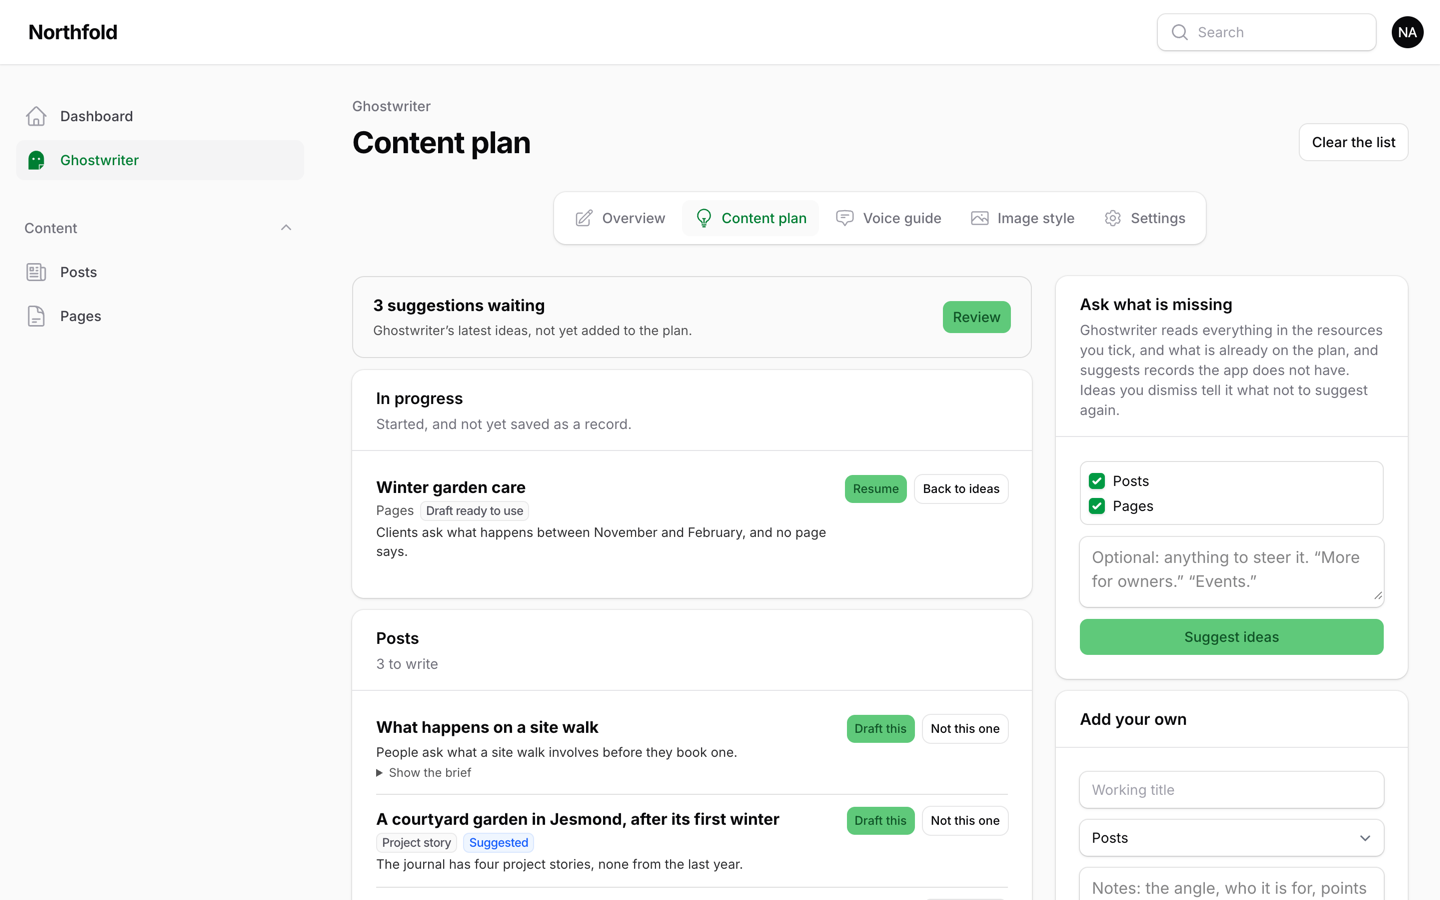Click the lightbulb icon on Content plan tab
This screenshot has width=1440, height=900.
click(x=704, y=218)
